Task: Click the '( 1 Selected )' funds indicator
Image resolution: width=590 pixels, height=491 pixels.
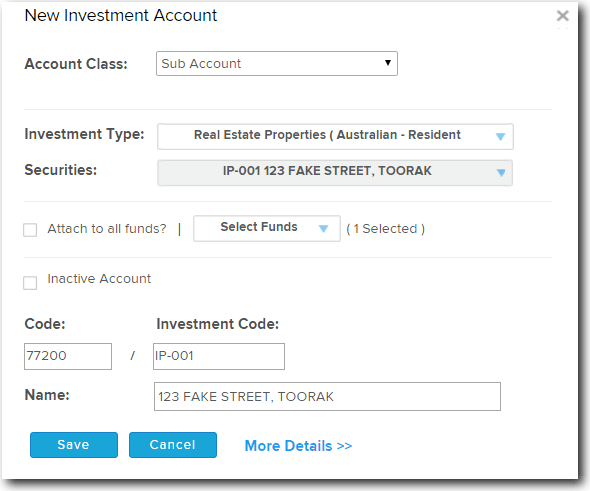Action: (385, 229)
